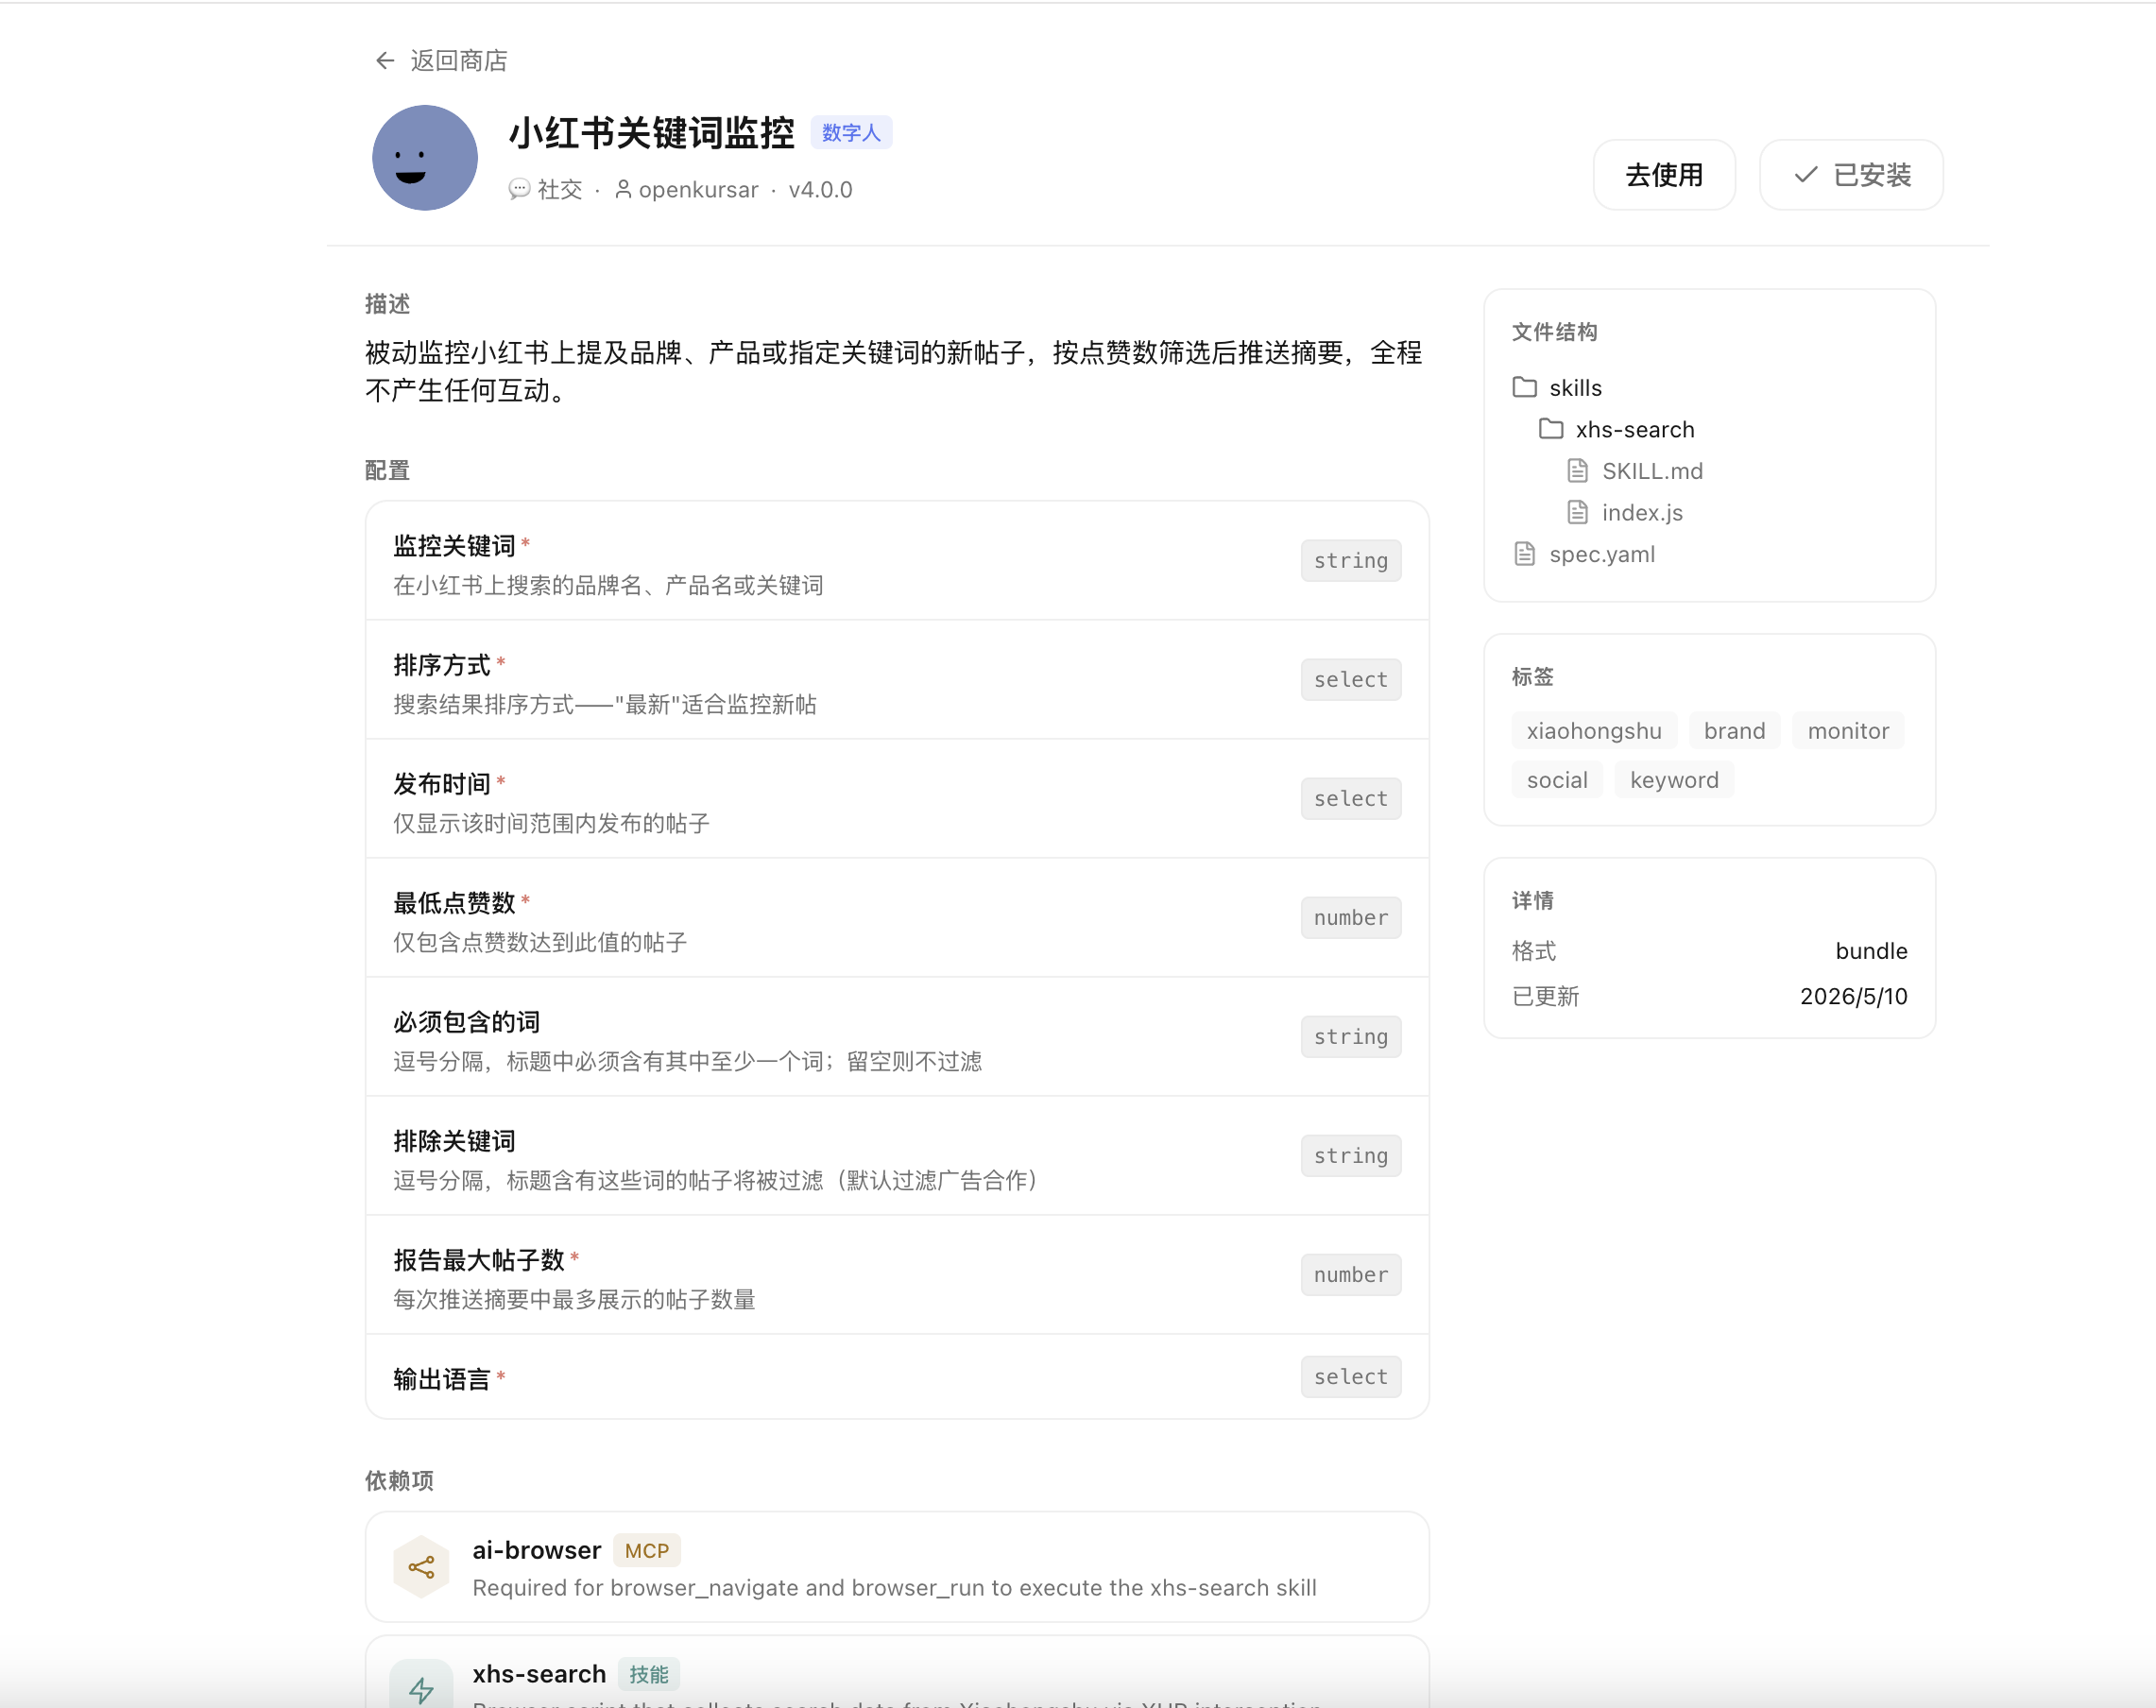Viewport: 2156px width, 1708px height.
Task: Click the 发布时间 config row title
Action: click(442, 783)
